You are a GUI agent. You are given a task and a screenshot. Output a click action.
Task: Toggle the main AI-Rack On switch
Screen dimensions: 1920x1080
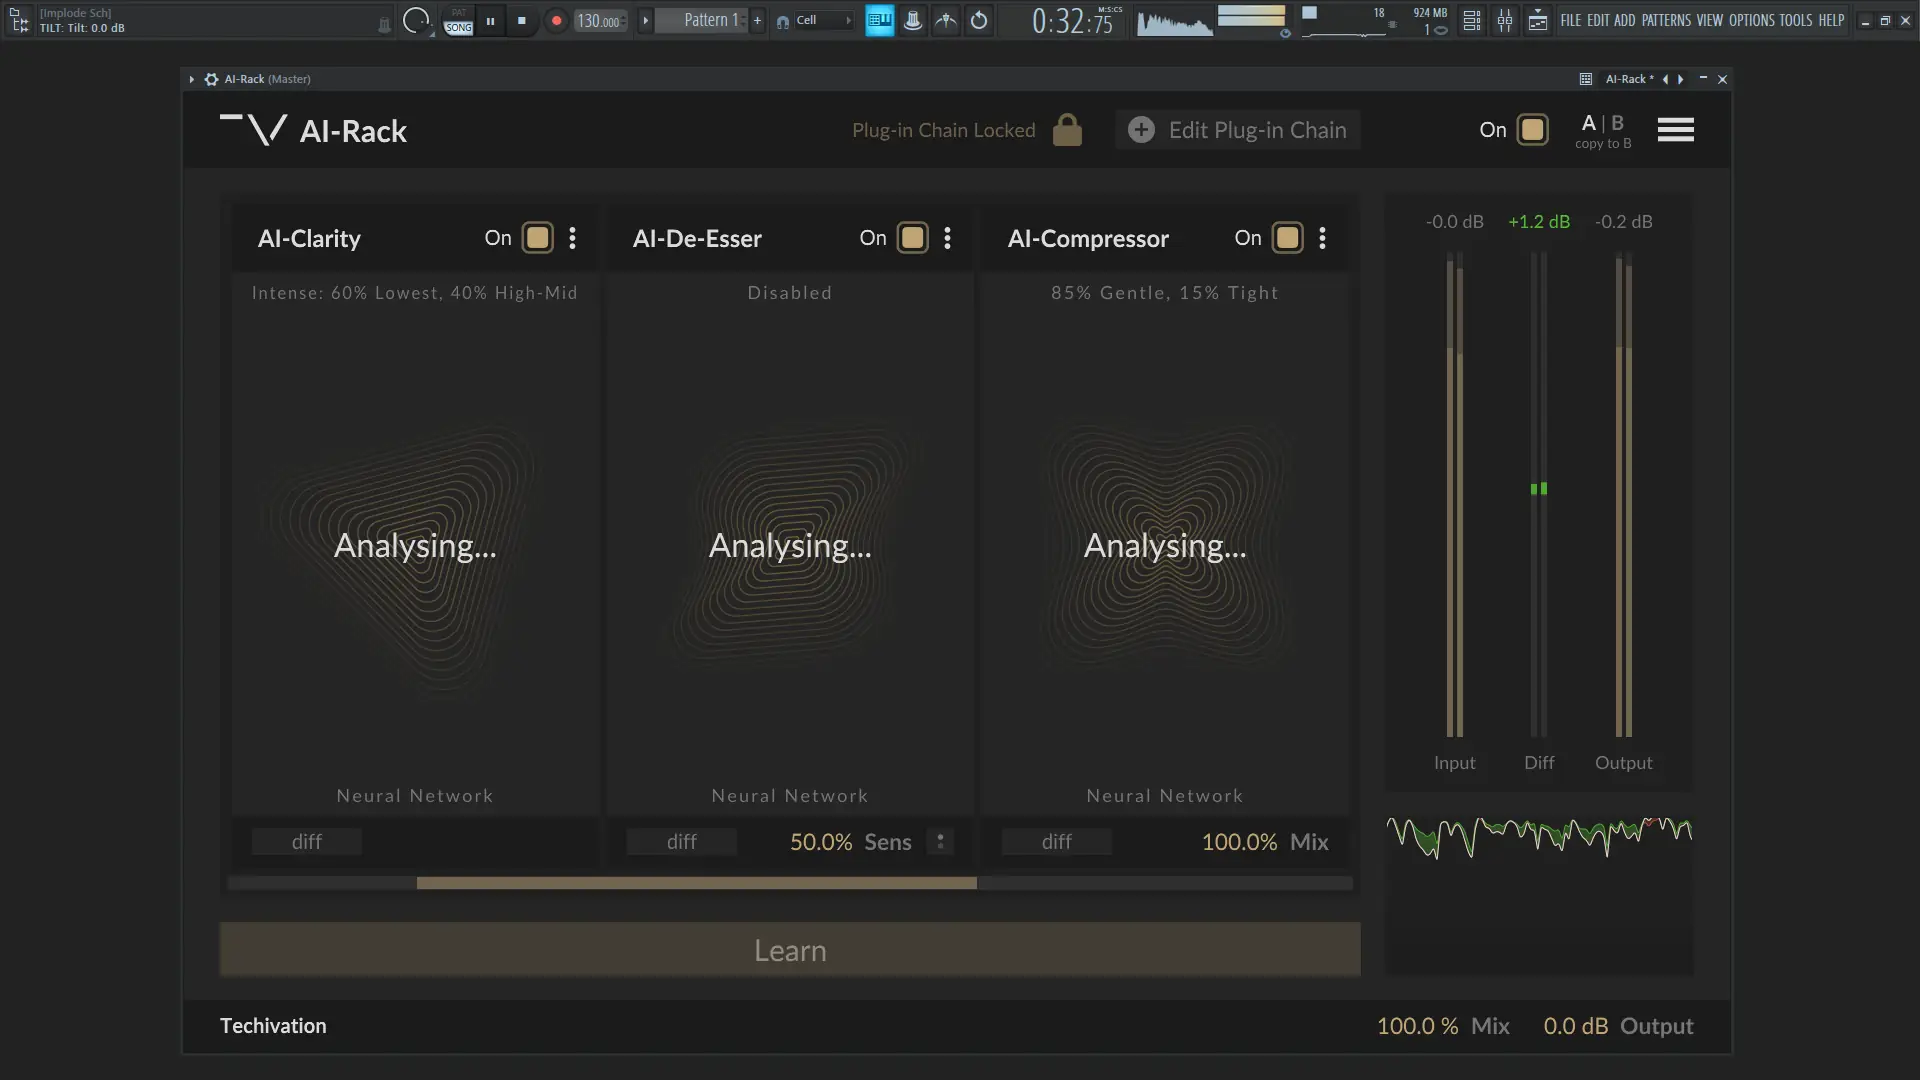click(x=1531, y=130)
